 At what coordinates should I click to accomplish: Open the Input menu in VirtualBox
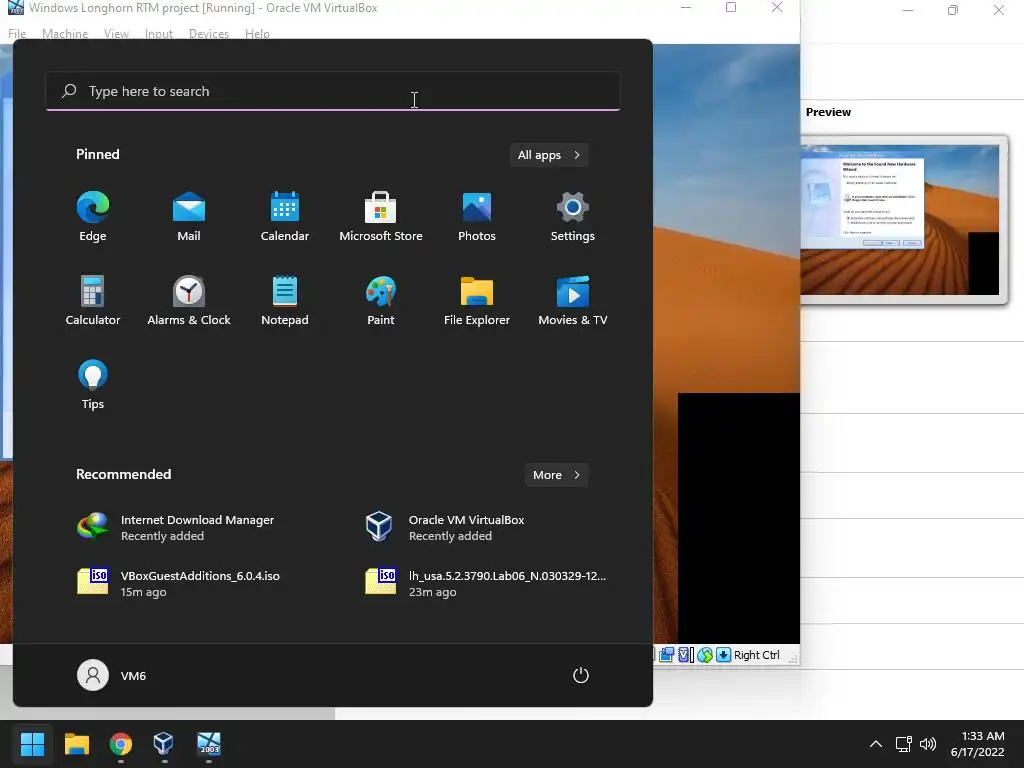[159, 33]
